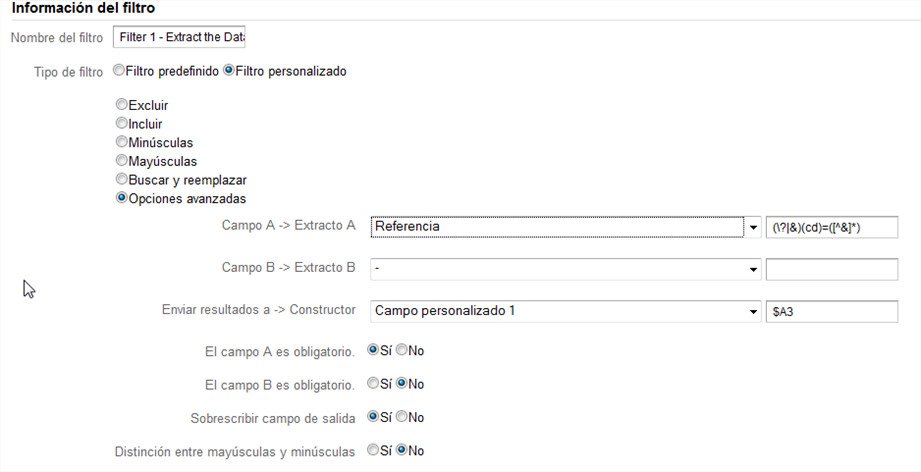The height and width of the screenshot is (472, 921).
Task: Open the Campo A Referencia dropdown
Action: click(566, 227)
